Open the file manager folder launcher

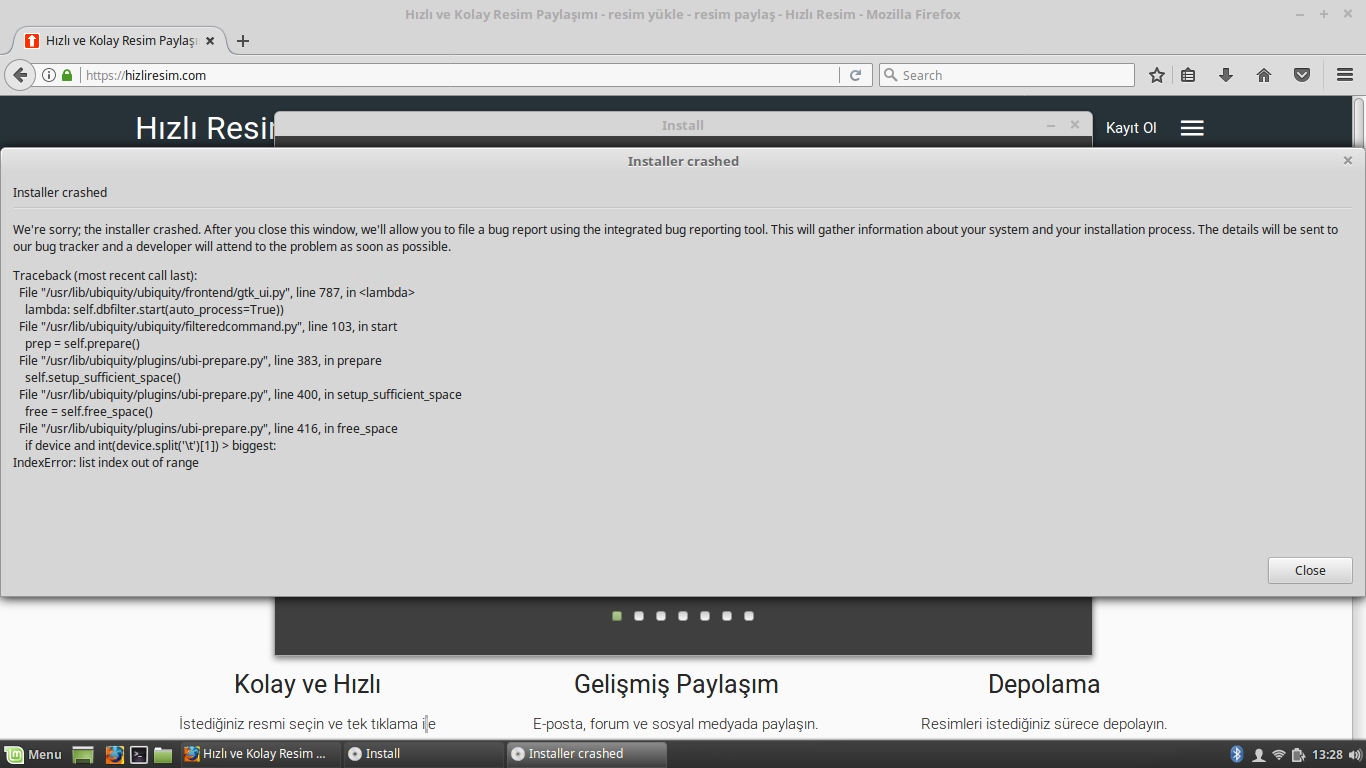(x=163, y=754)
